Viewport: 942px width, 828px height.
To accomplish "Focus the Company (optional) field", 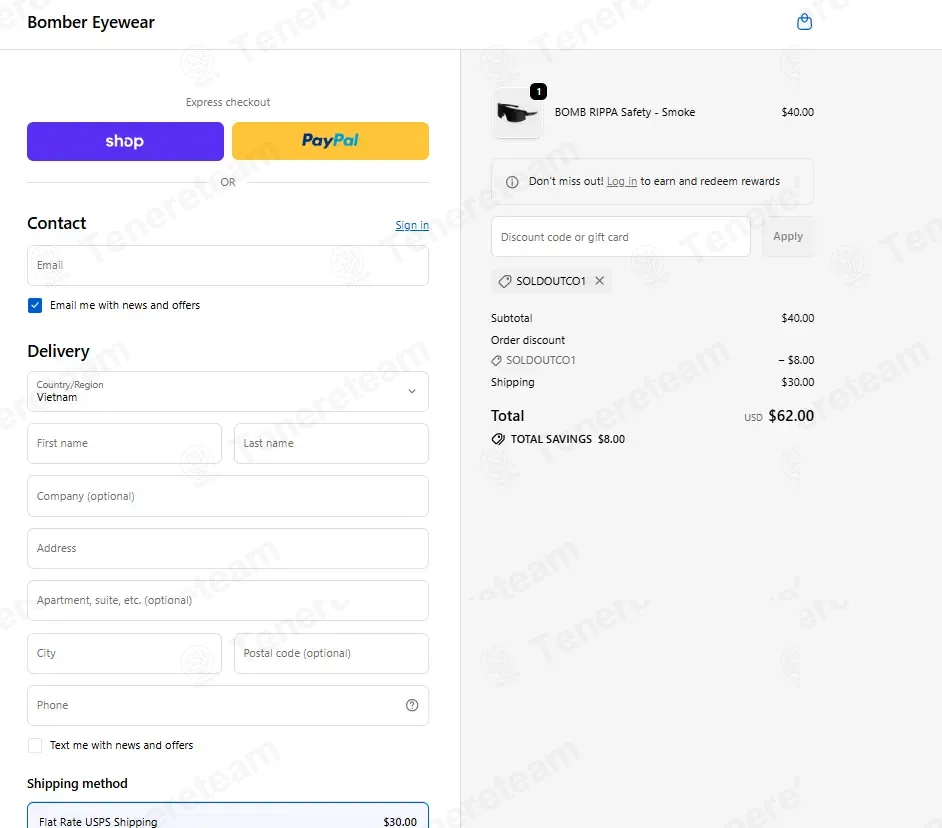I will (228, 496).
